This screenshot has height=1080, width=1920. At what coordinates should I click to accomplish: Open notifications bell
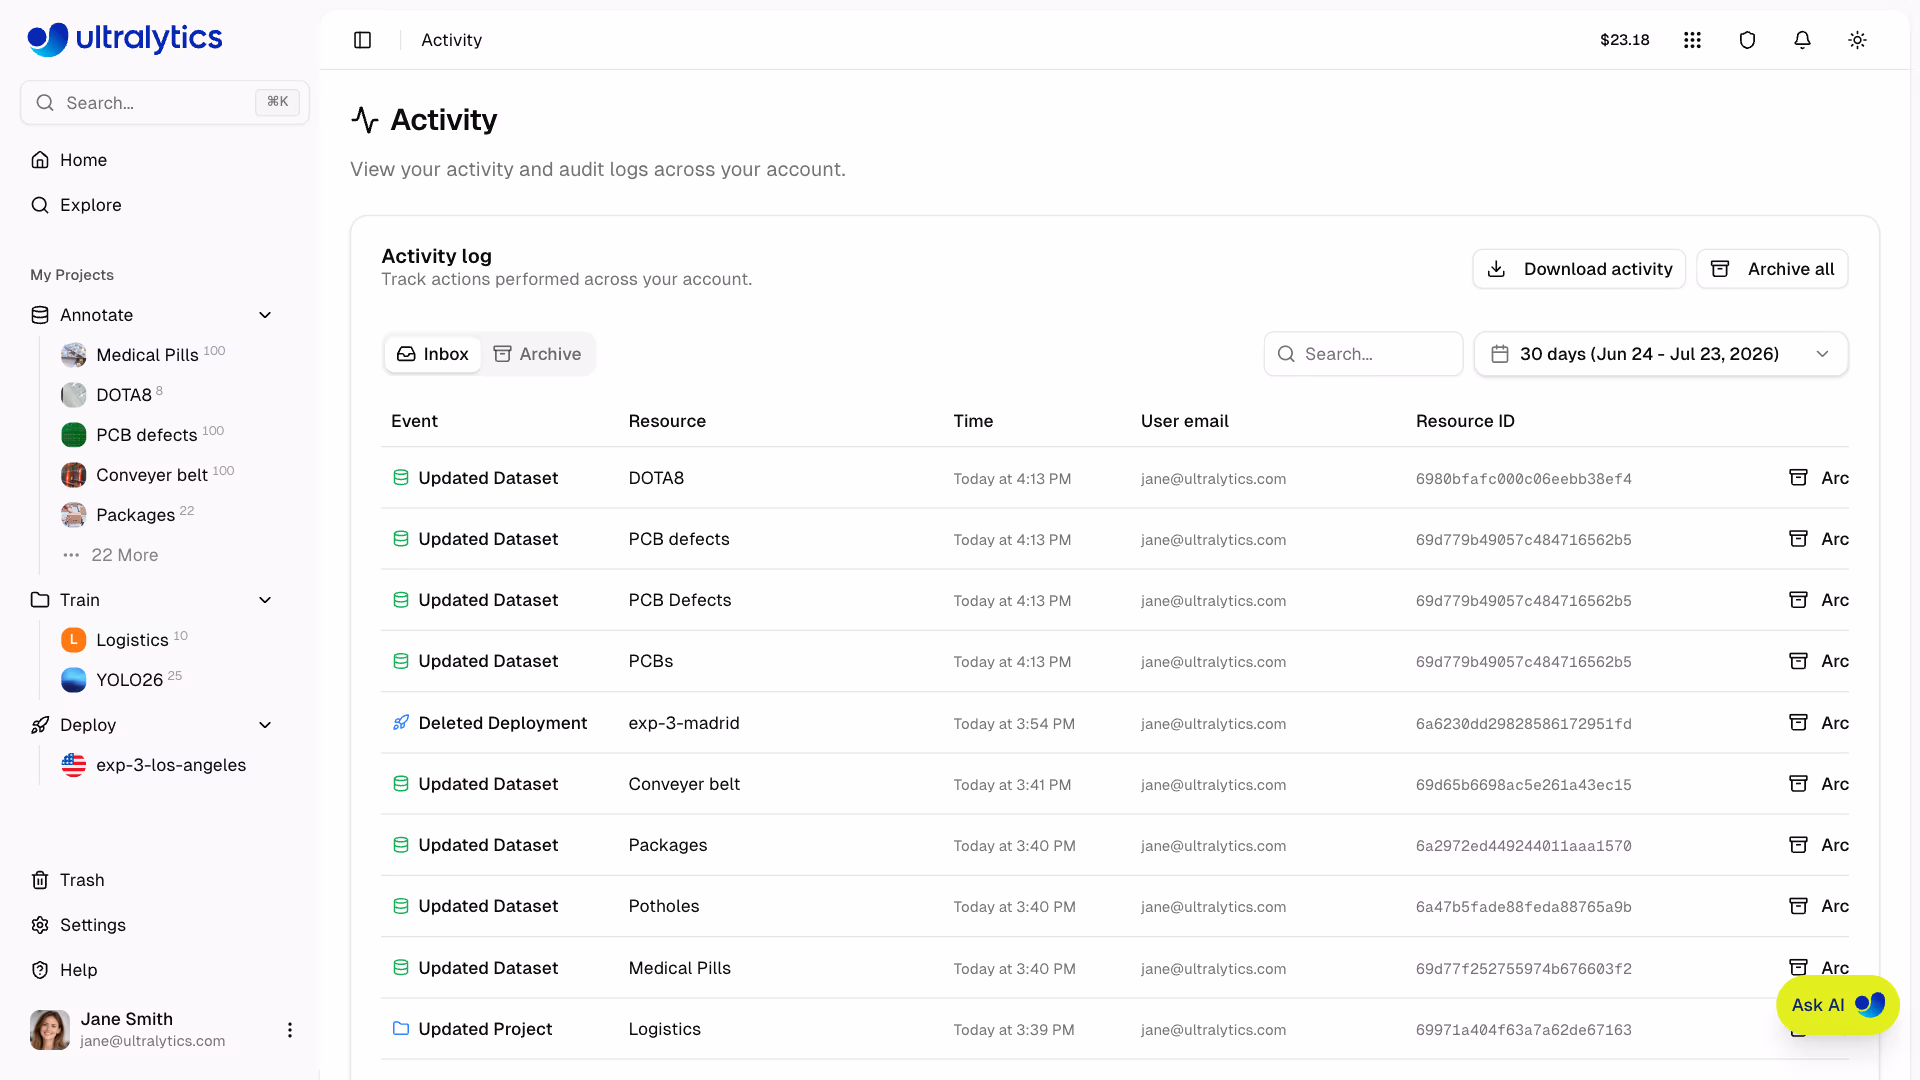[1802, 40]
